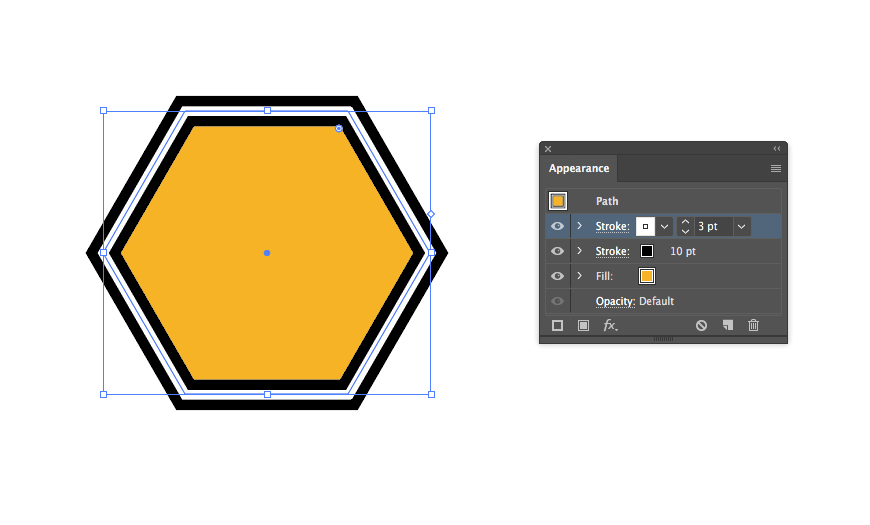Click the hexagon's center point
The image size is (870, 525).
(267, 253)
